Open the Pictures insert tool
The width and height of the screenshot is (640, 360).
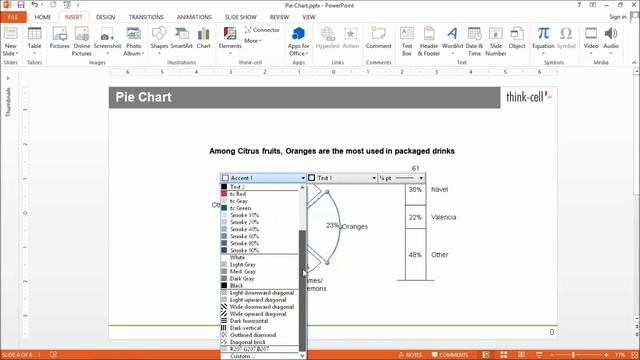(60, 38)
